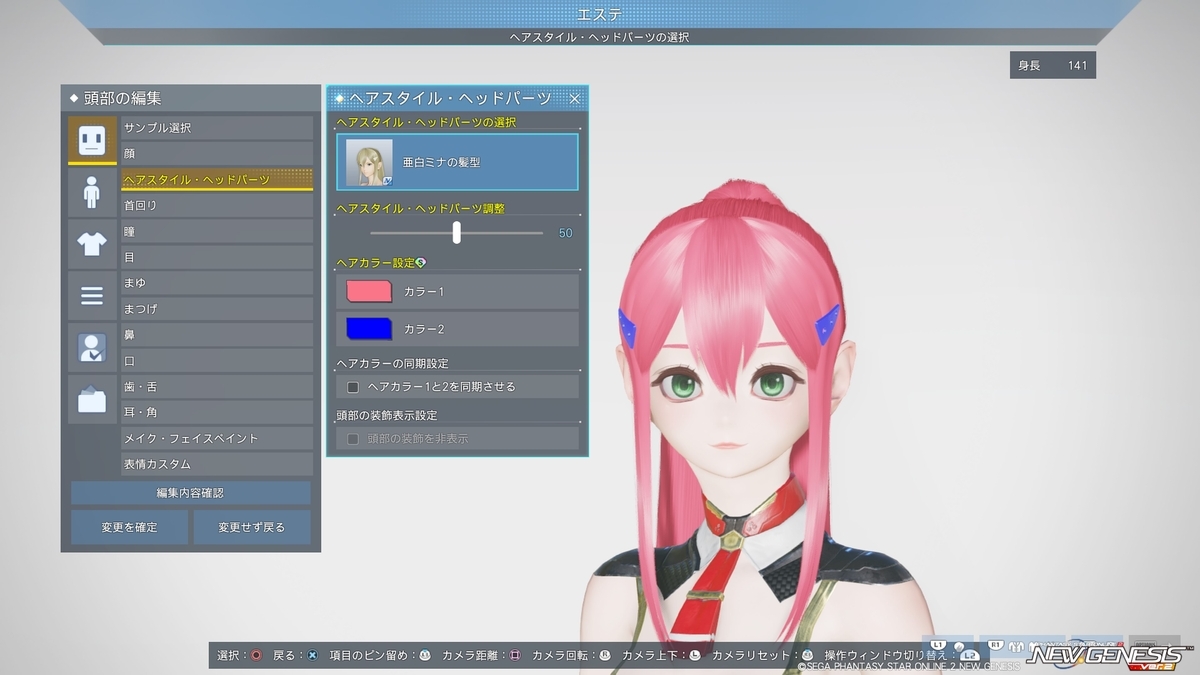This screenshot has width=1200, height=675.
Task: Click 編集内容確認 button
Action: (x=191, y=493)
